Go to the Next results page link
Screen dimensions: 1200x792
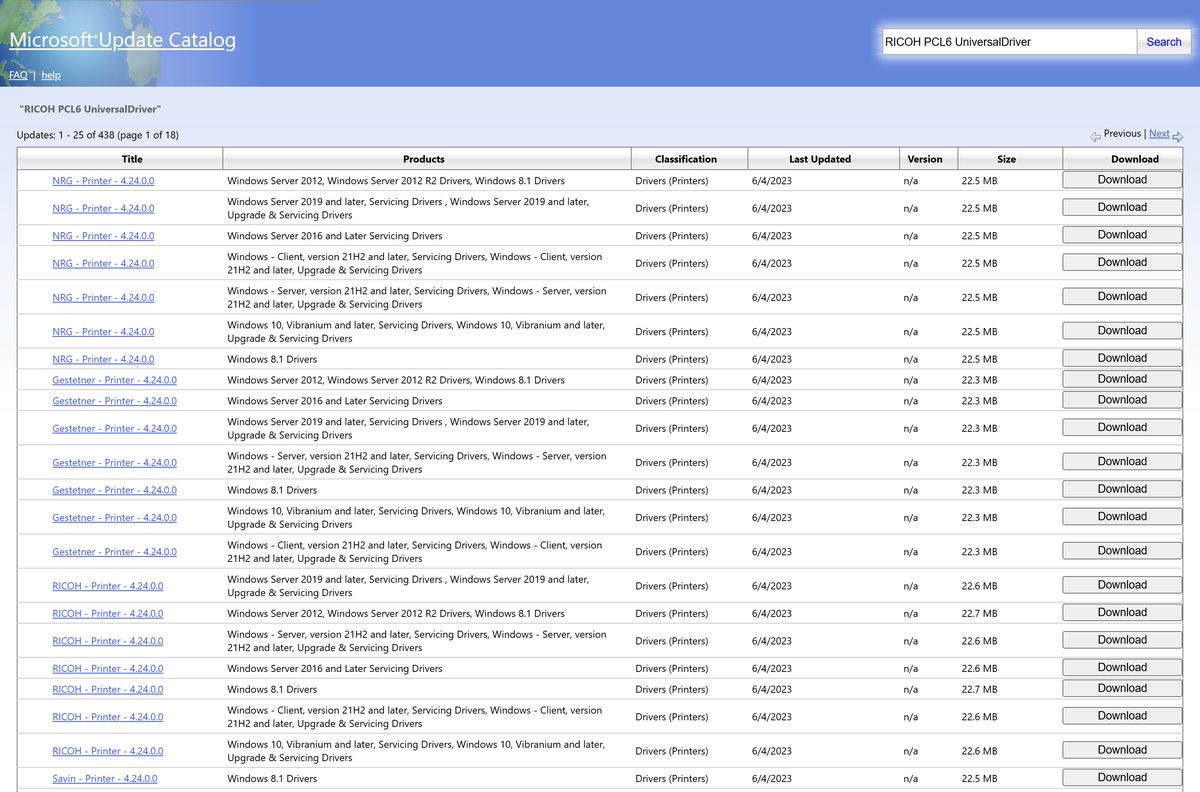tap(1159, 133)
